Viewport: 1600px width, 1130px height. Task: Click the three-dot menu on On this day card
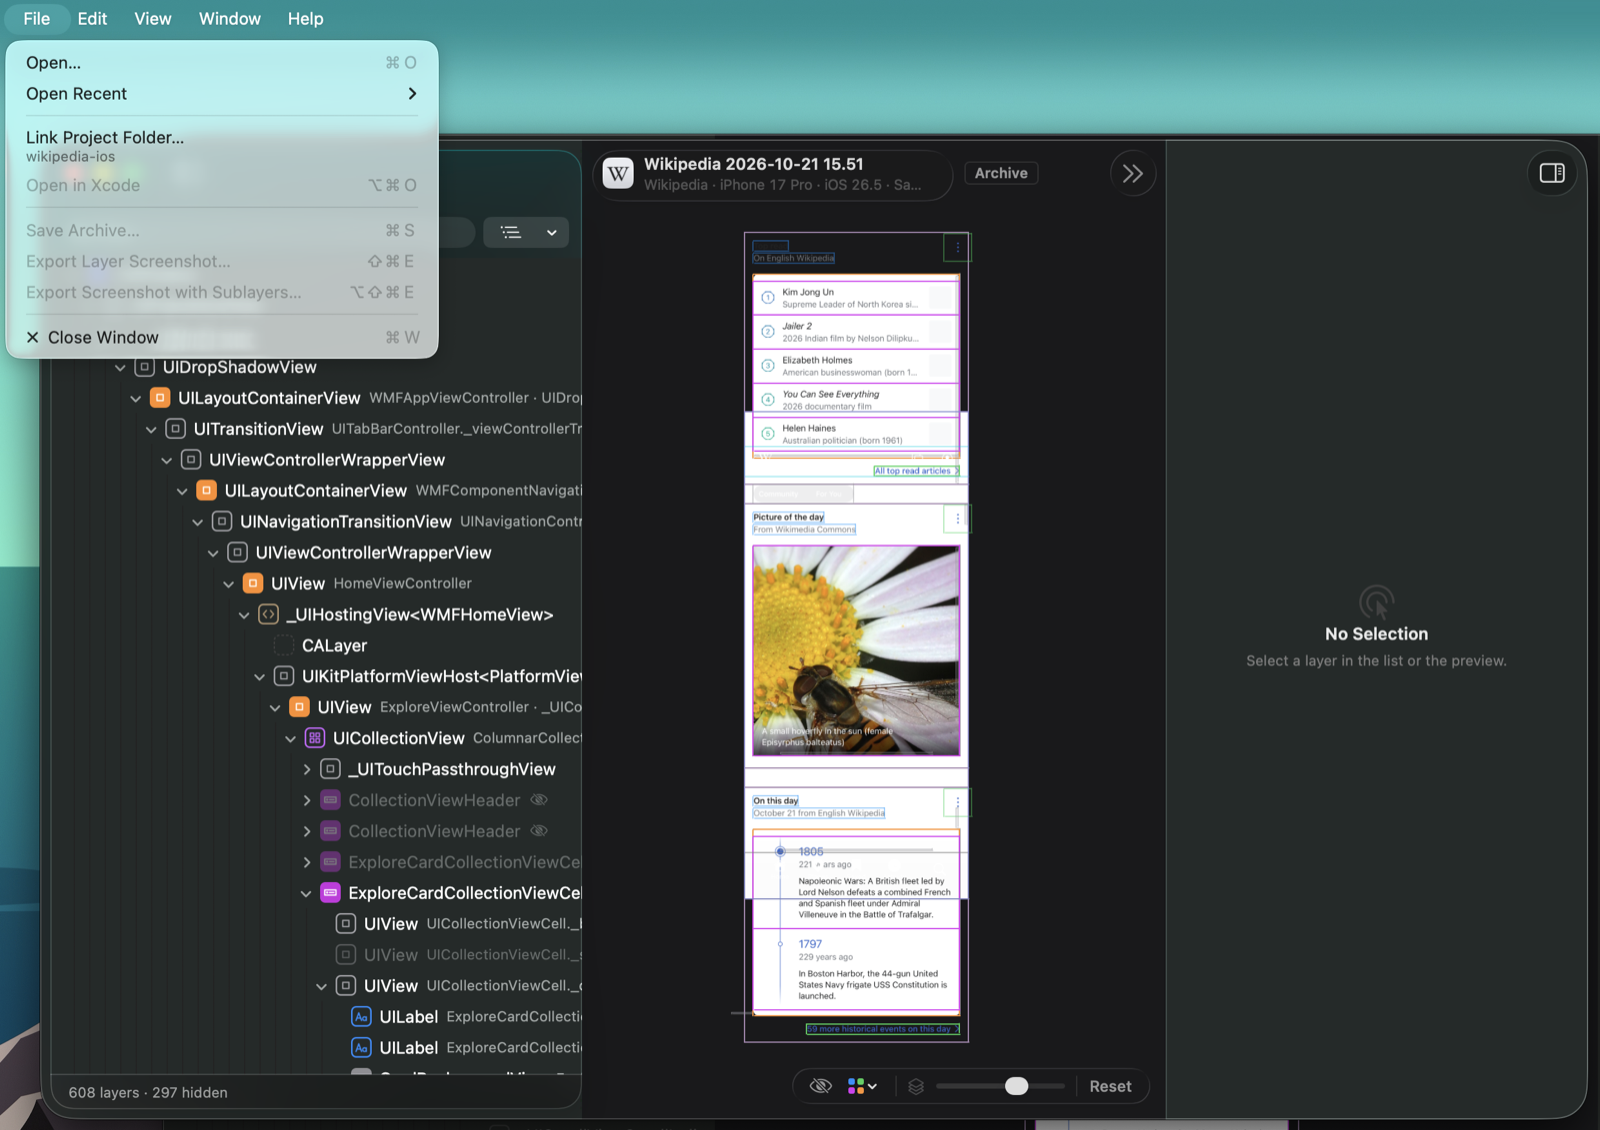point(957,802)
